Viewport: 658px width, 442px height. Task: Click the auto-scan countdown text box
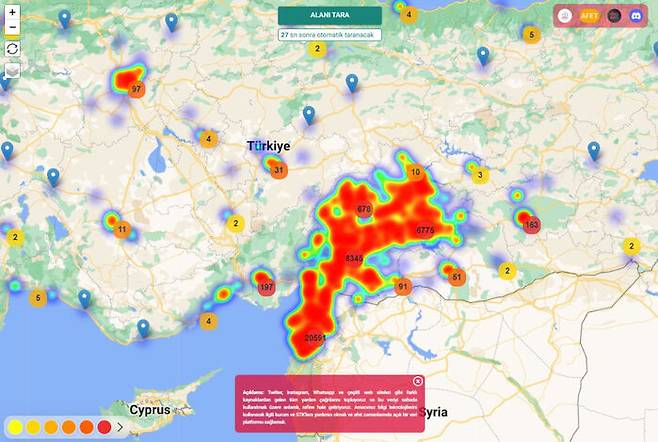(329, 34)
